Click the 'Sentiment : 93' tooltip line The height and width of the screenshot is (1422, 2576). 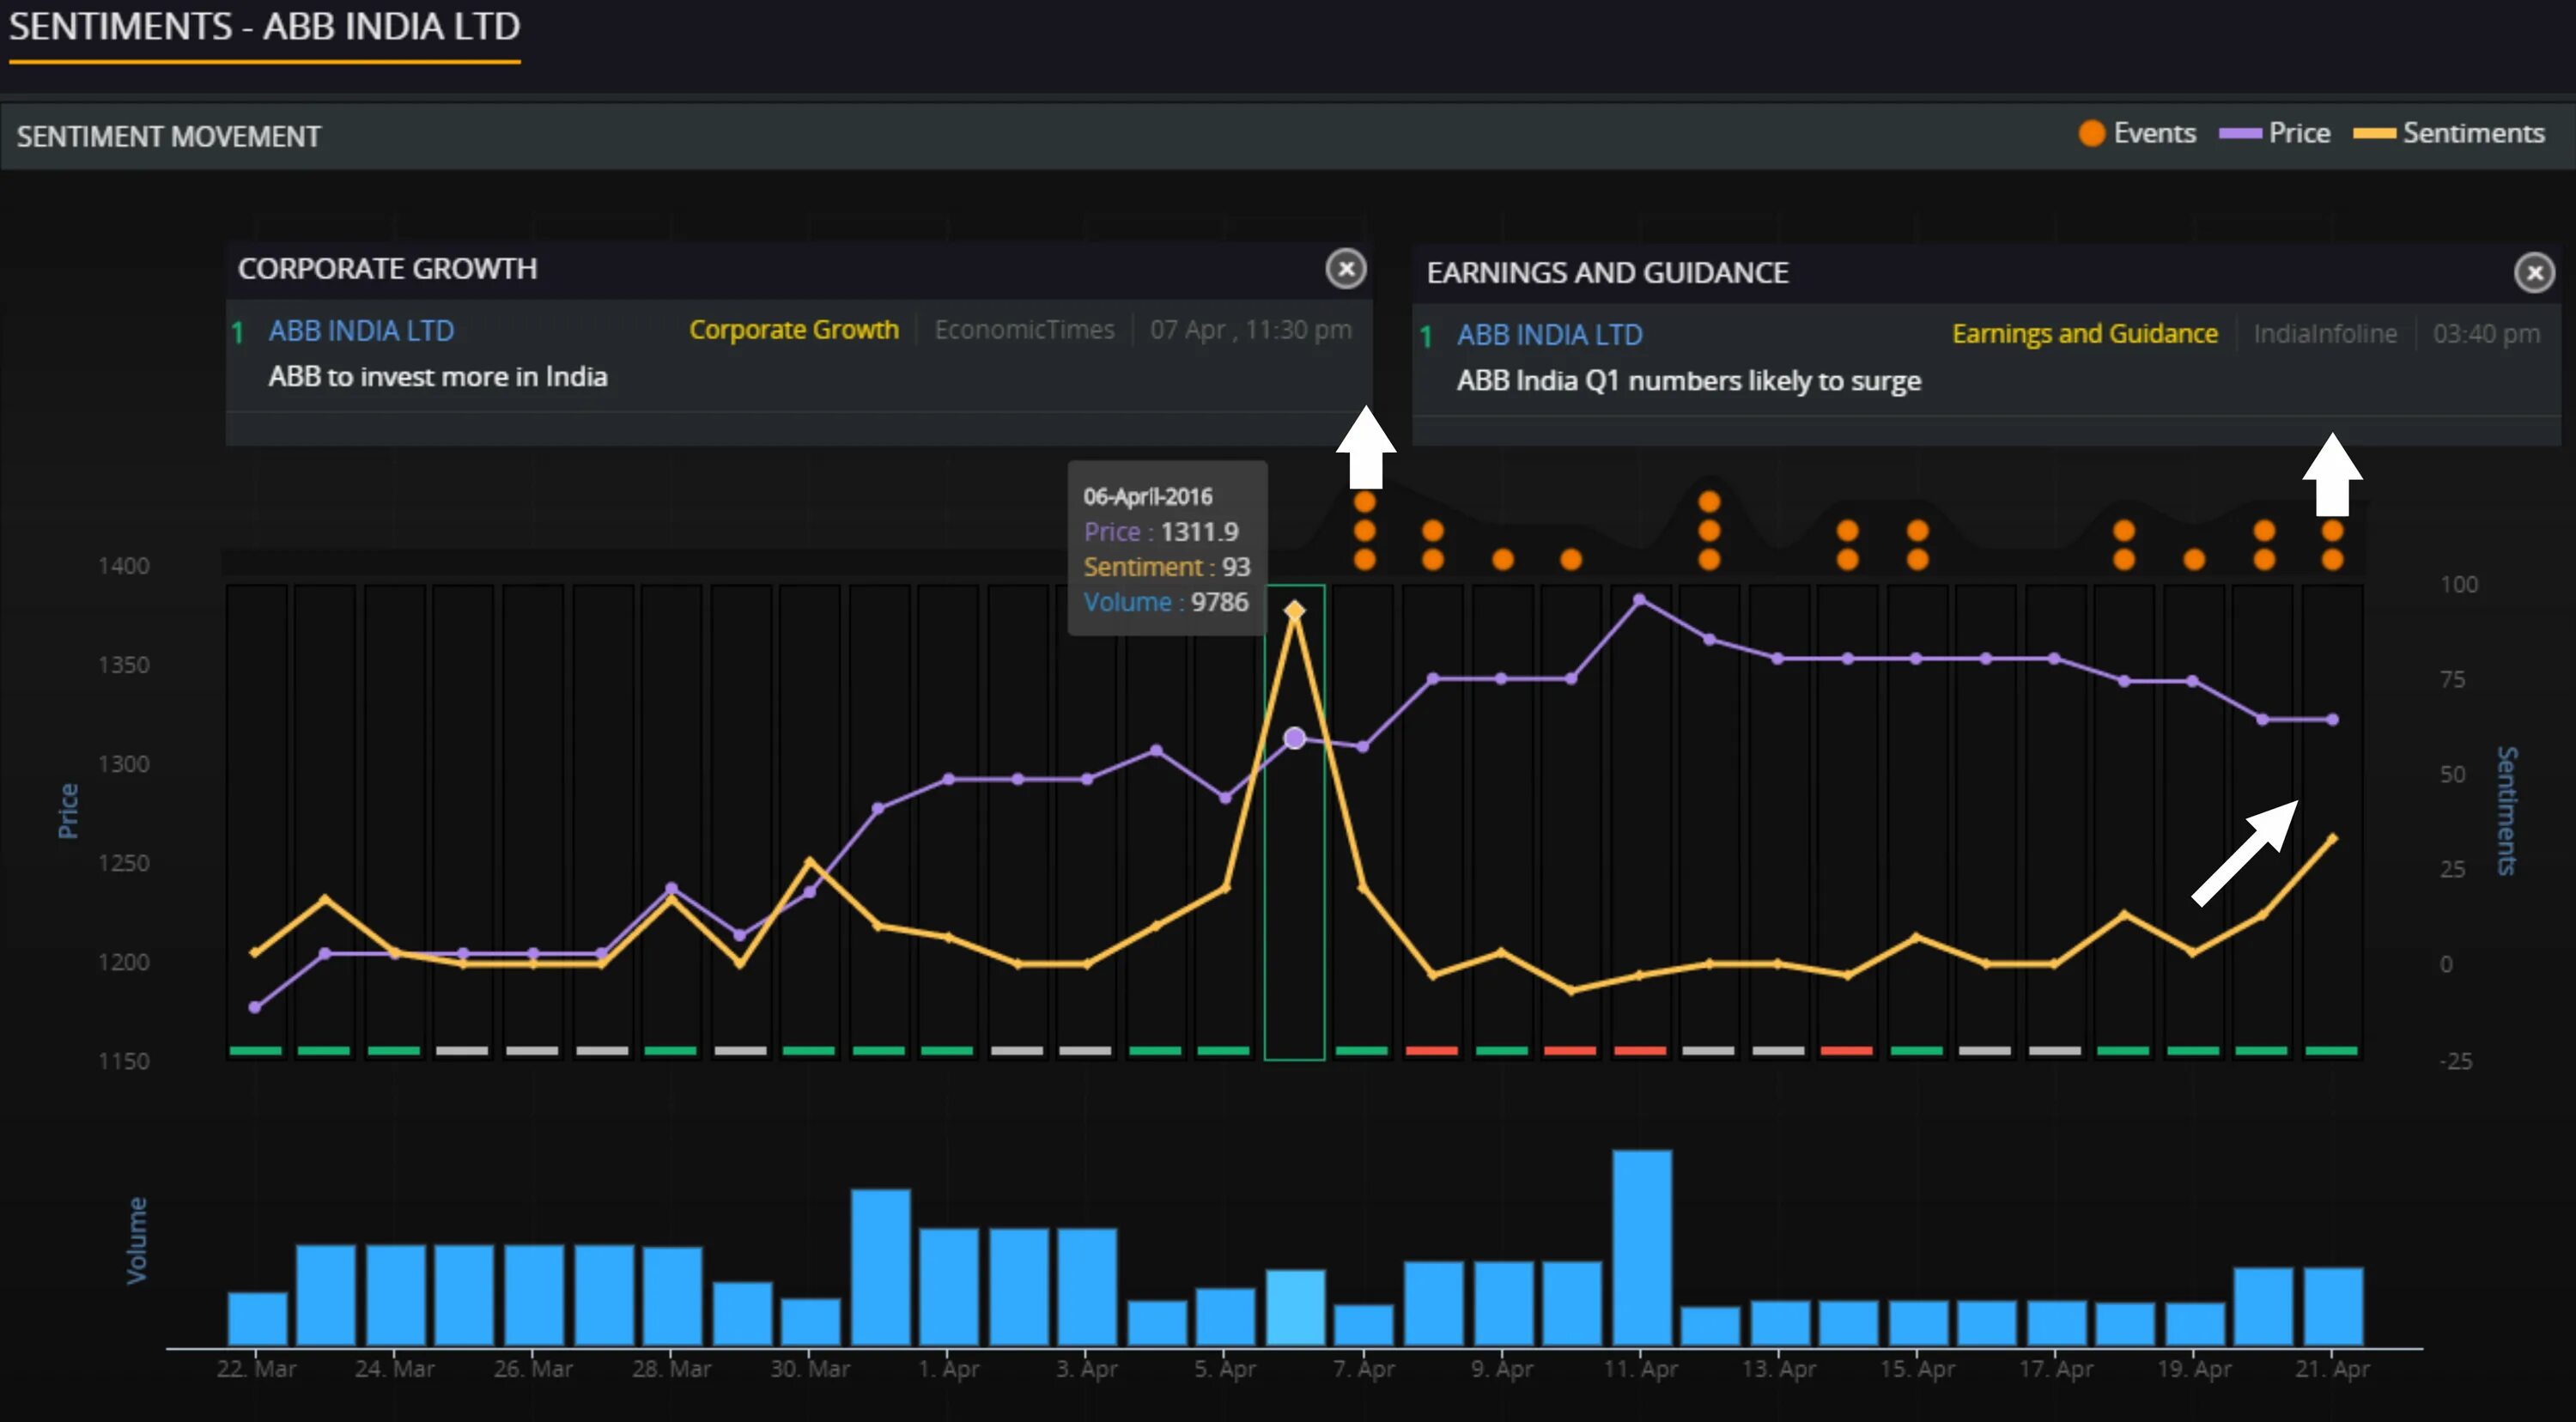[x=1167, y=567]
